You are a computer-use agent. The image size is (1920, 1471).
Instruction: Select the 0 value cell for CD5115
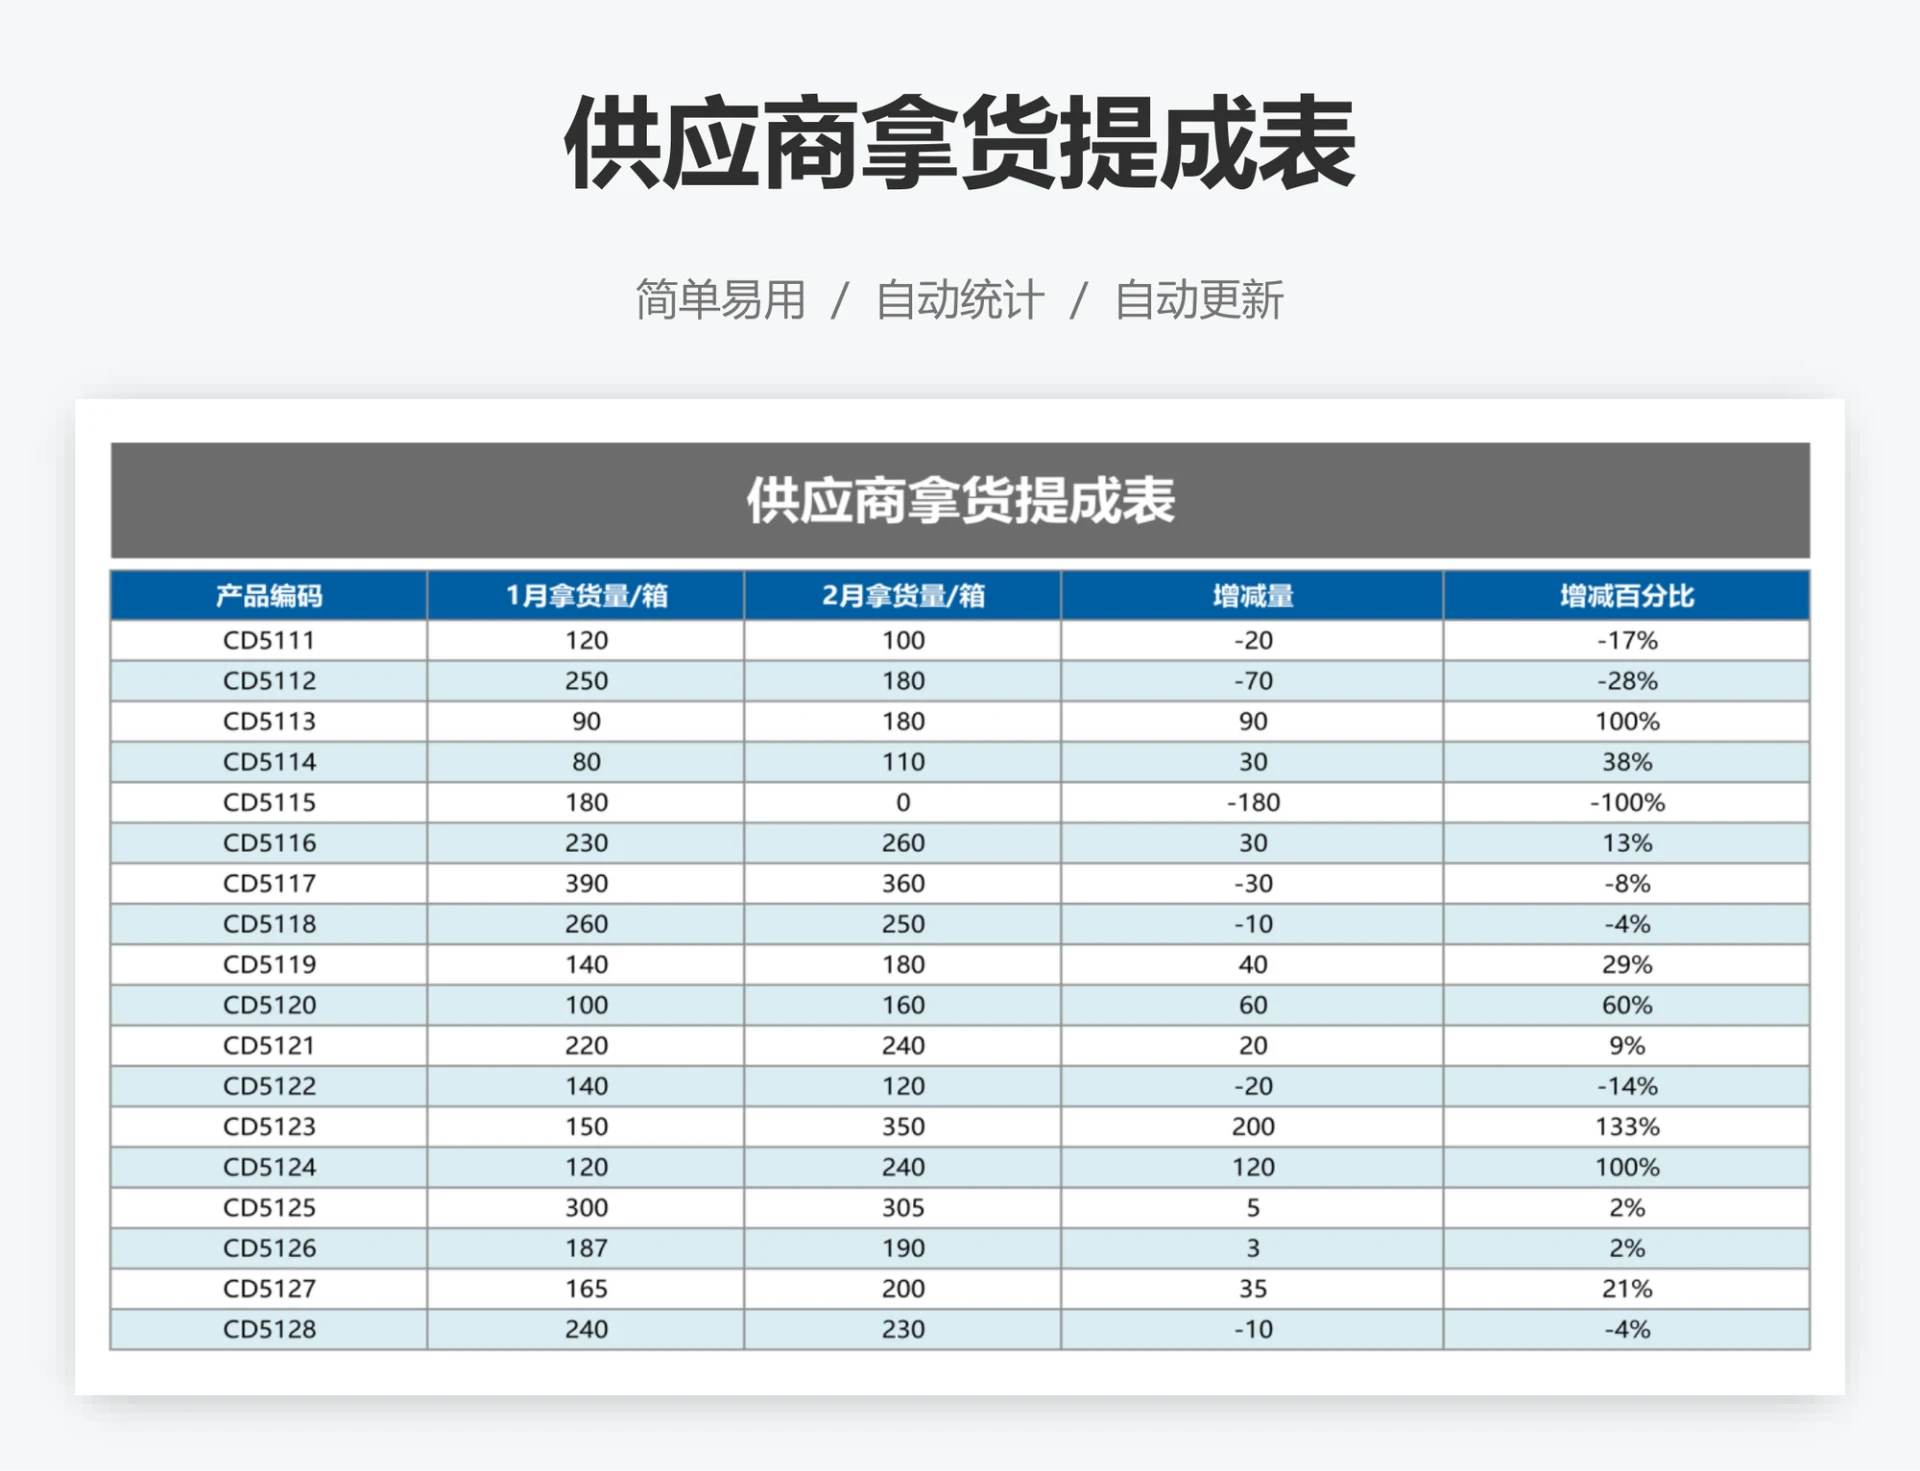point(900,802)
